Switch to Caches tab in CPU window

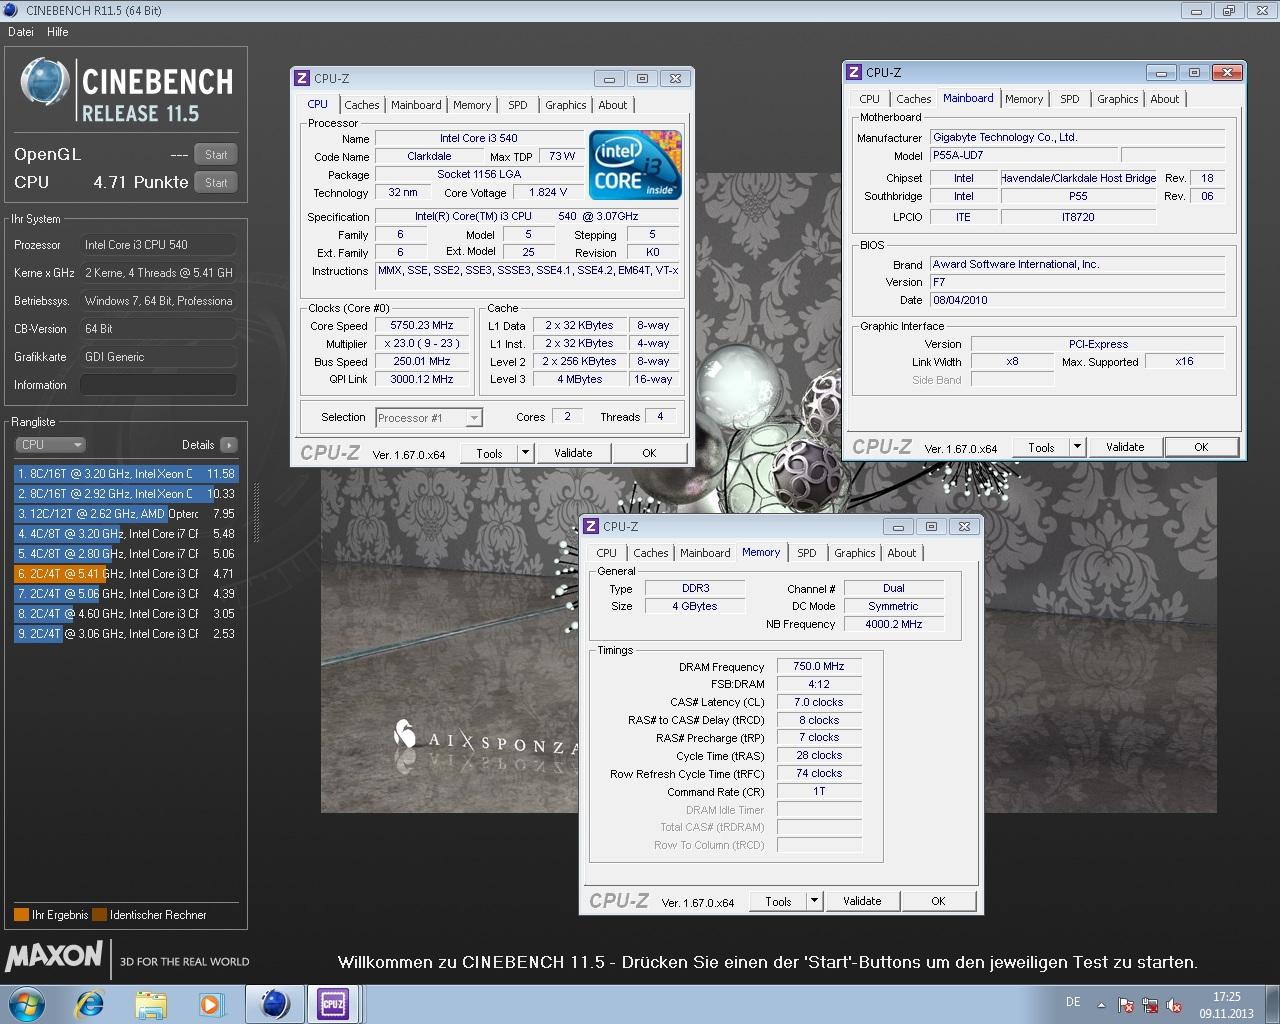362,105
